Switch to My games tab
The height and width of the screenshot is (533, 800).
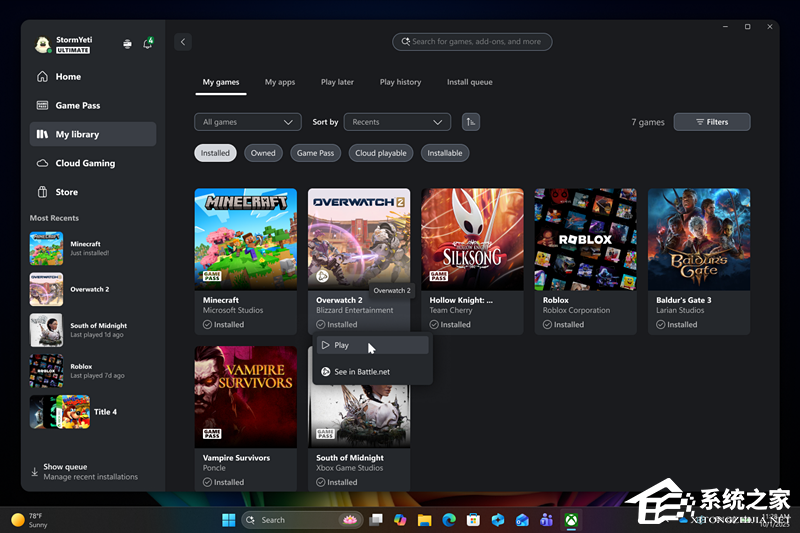[x=221, y=82]
